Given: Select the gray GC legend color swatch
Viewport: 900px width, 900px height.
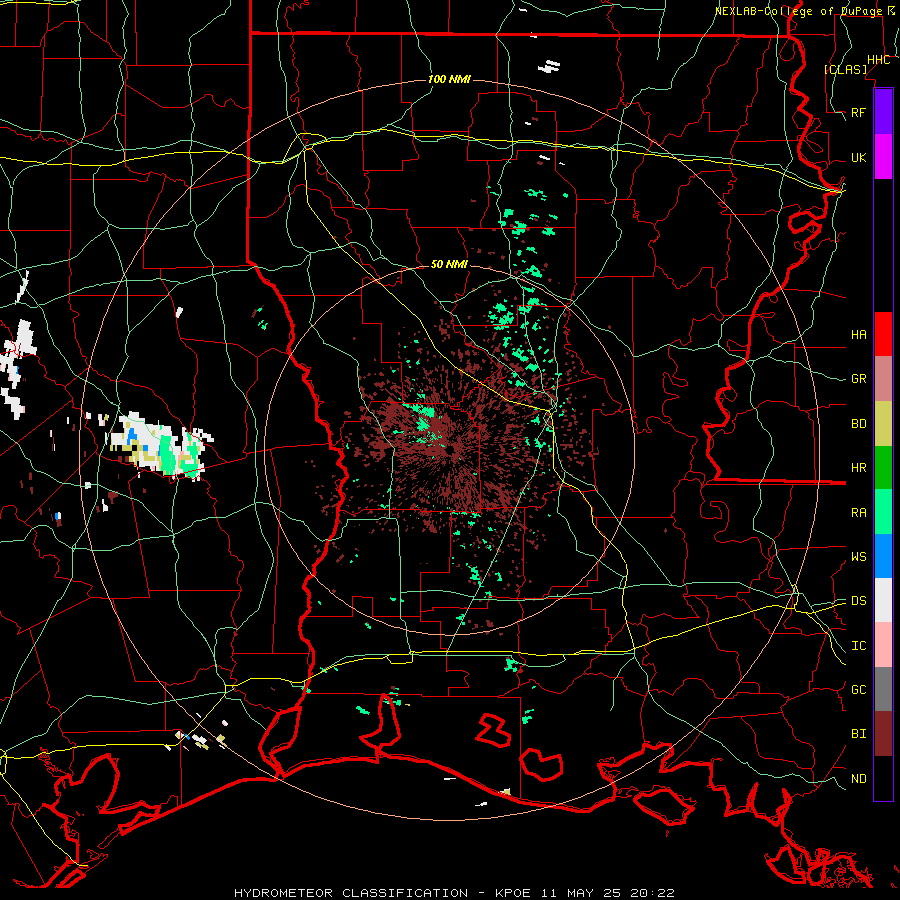Looking at the screenshot, I should 883,689.
